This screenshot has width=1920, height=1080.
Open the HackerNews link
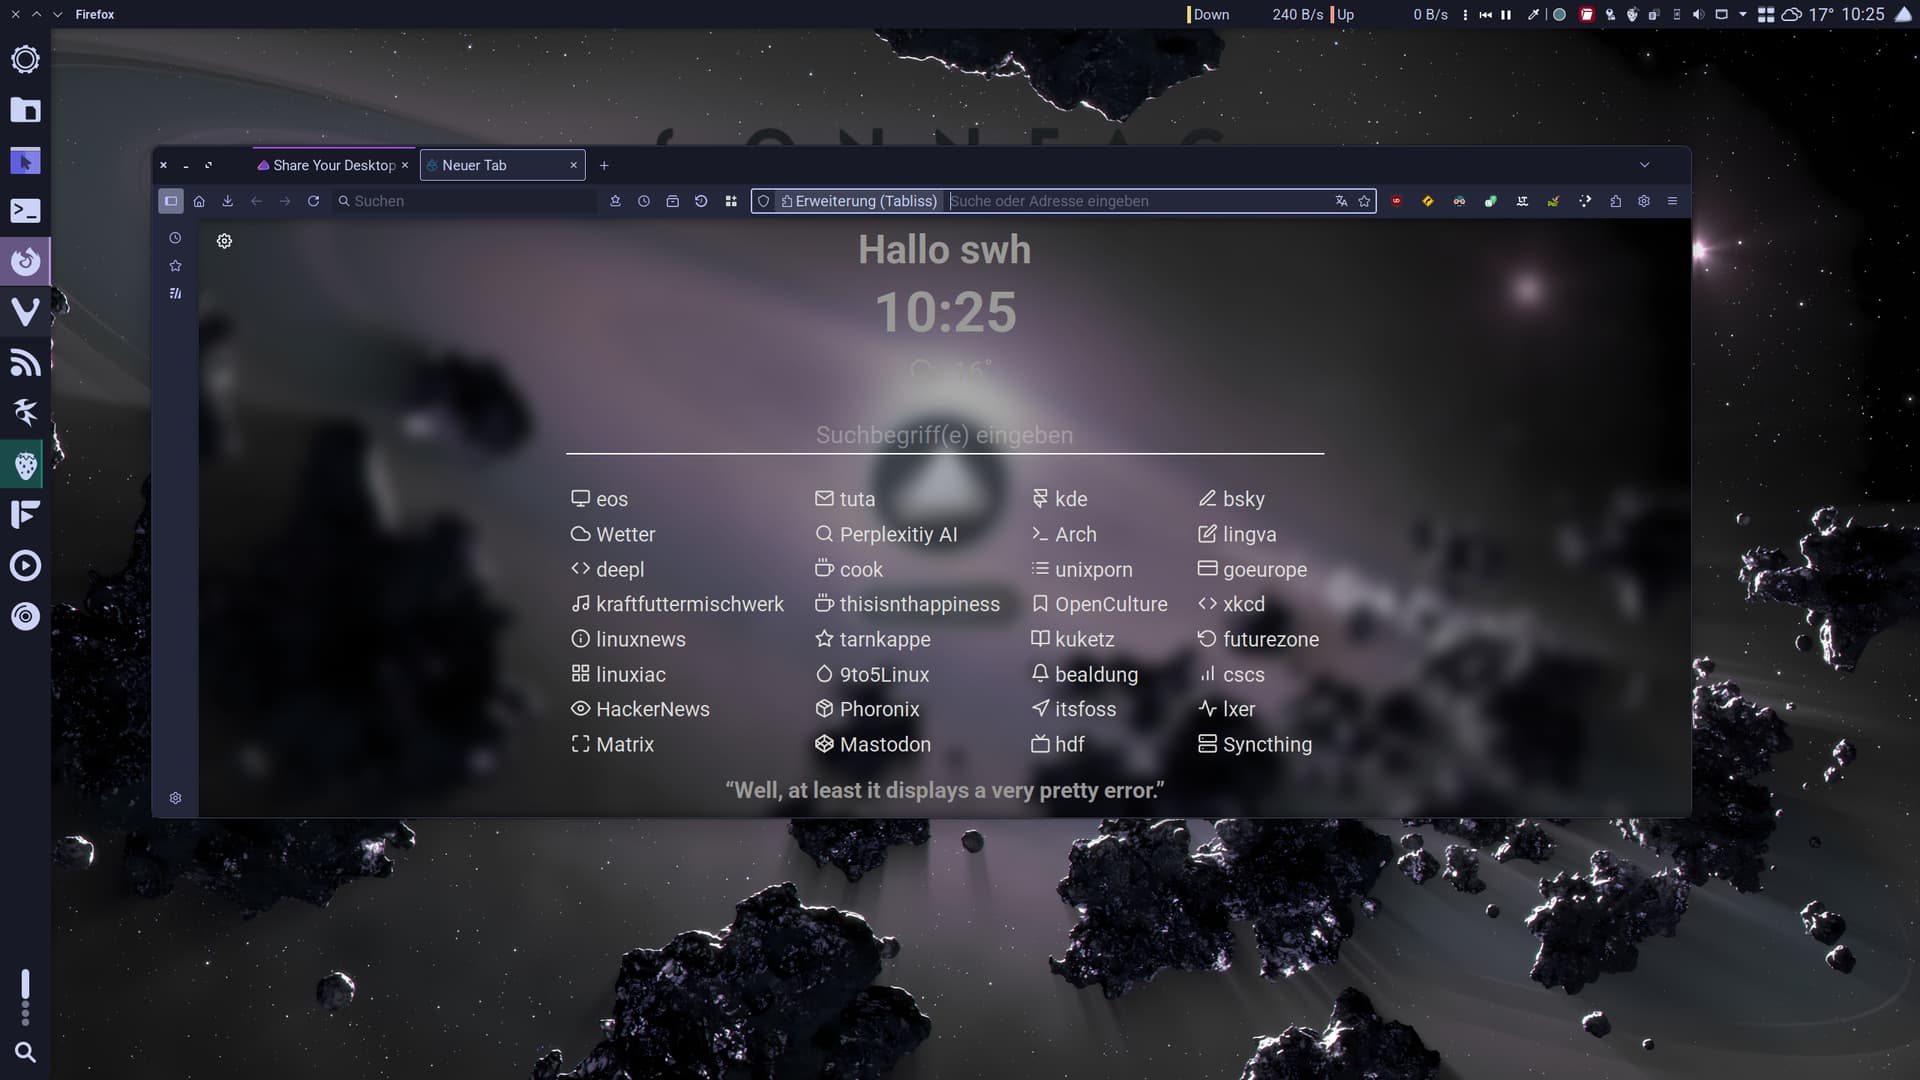(x=640, y=709)
